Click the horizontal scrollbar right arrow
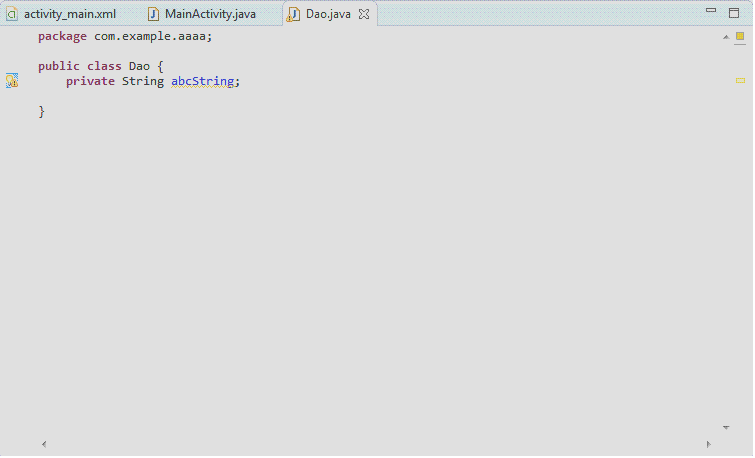Viewport: 755px width, 458px height. point(708,444)
